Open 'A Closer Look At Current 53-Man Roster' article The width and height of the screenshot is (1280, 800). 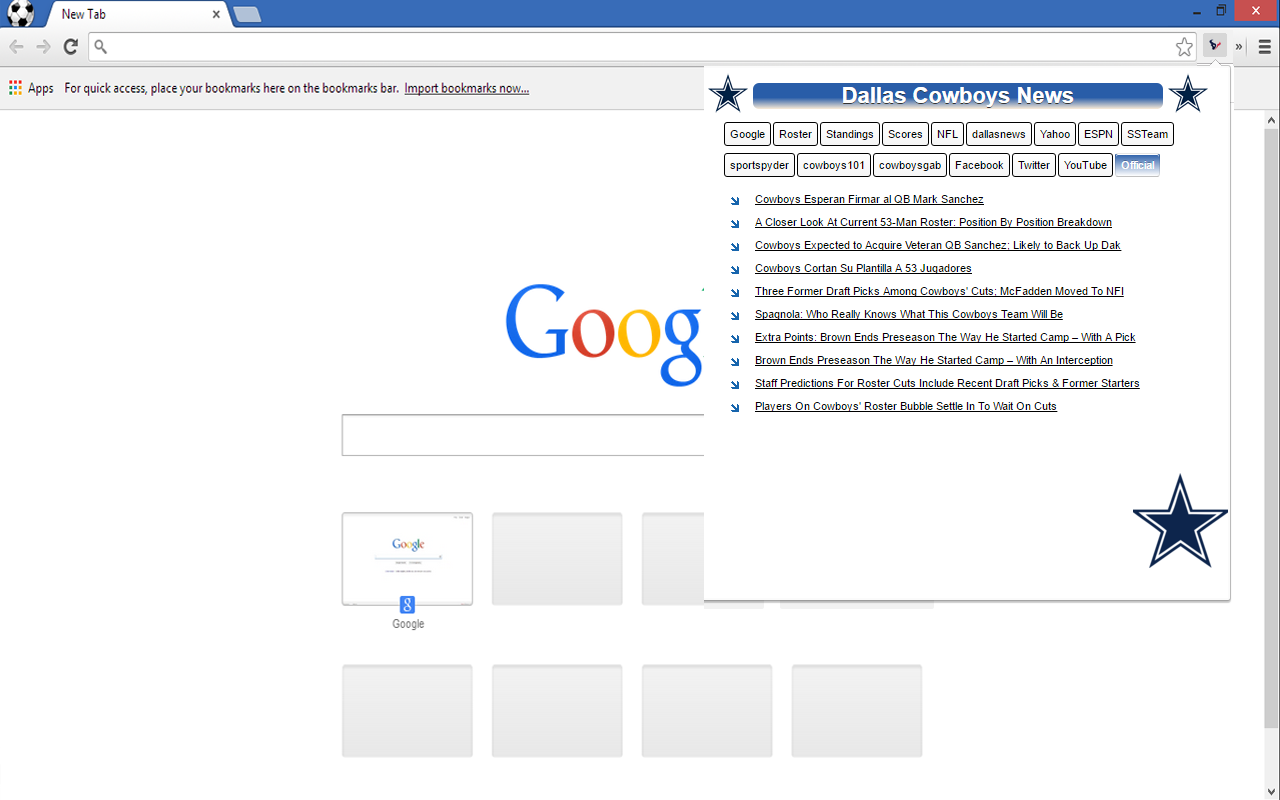(933, 222)
